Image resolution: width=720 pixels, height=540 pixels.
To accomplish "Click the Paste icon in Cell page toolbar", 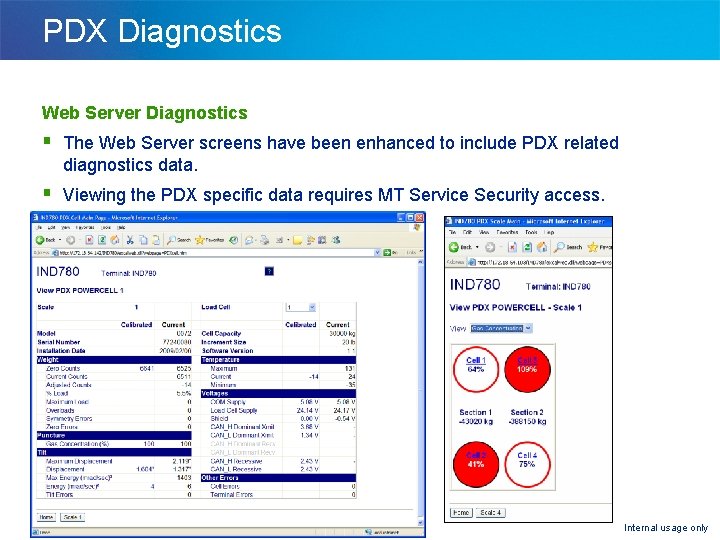I will (x=156, y=240).
